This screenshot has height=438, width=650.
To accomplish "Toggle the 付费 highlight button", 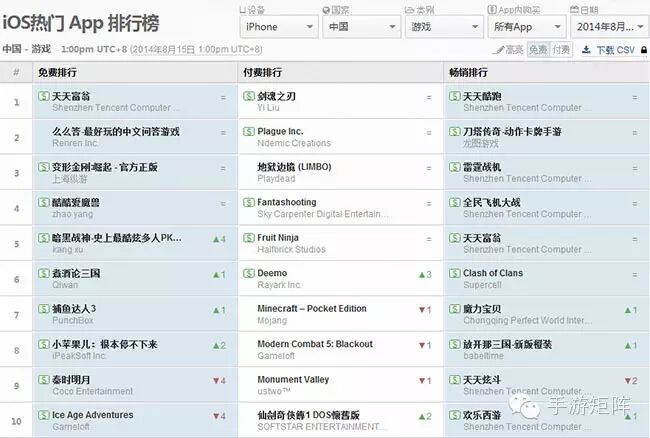I will coord(561,50).
